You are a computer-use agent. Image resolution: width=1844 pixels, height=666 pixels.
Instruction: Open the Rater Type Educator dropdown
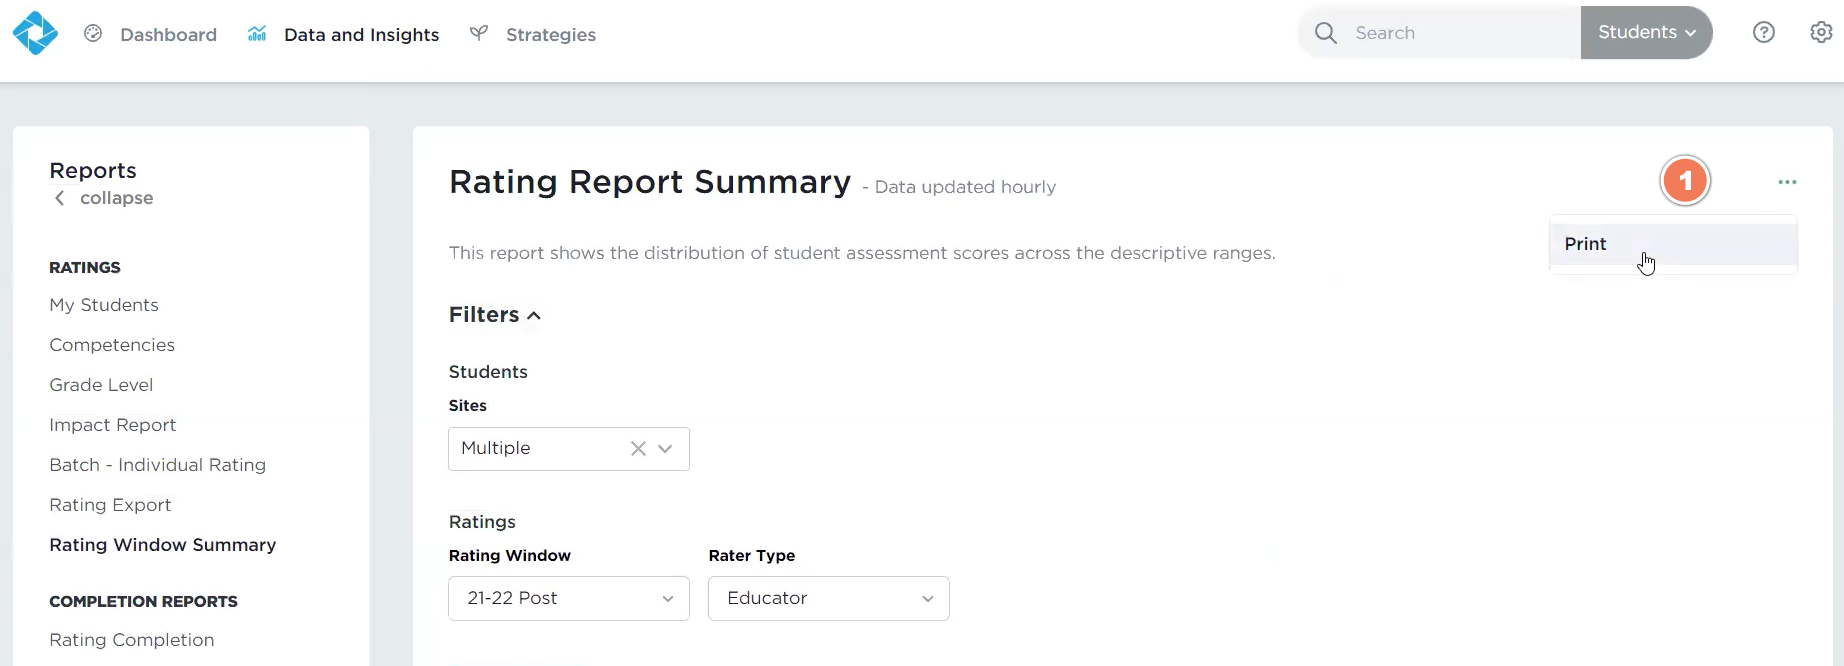click(828, 598)
